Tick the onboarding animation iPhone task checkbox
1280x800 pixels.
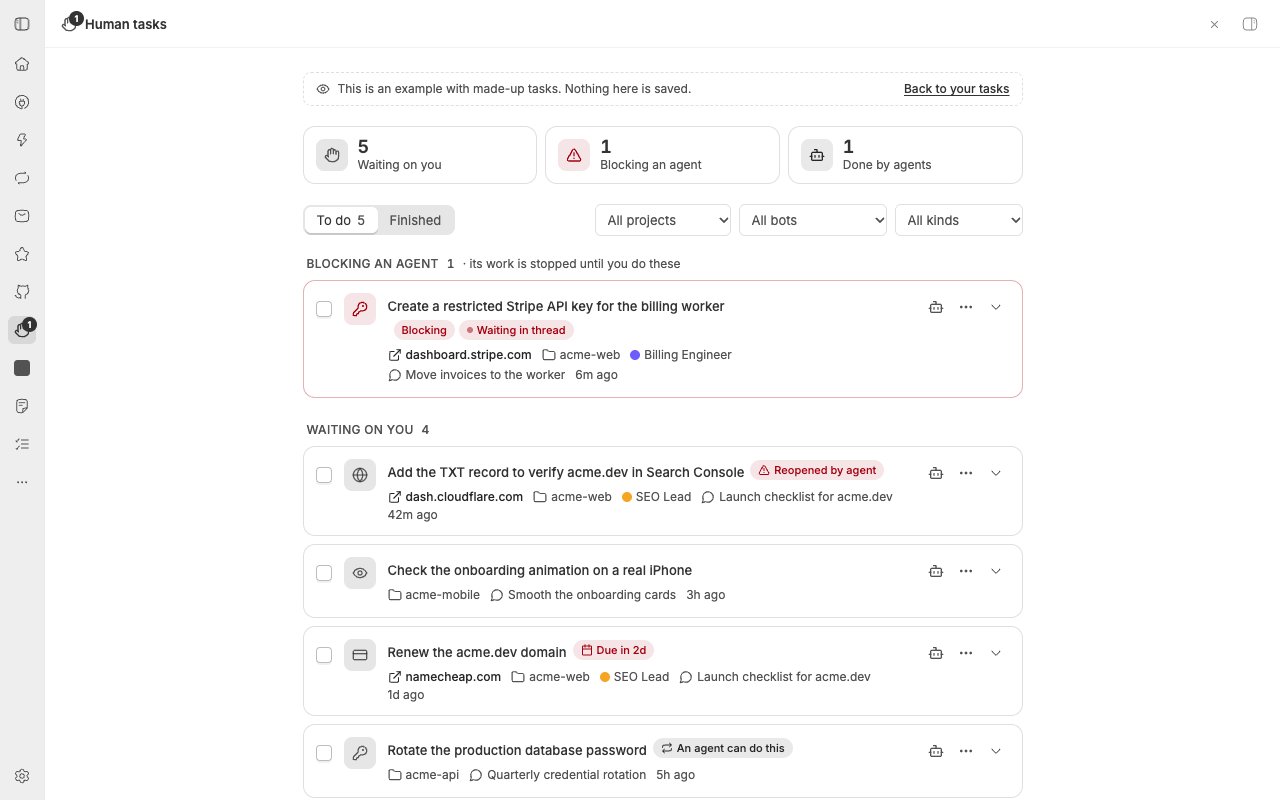[324, 573]
